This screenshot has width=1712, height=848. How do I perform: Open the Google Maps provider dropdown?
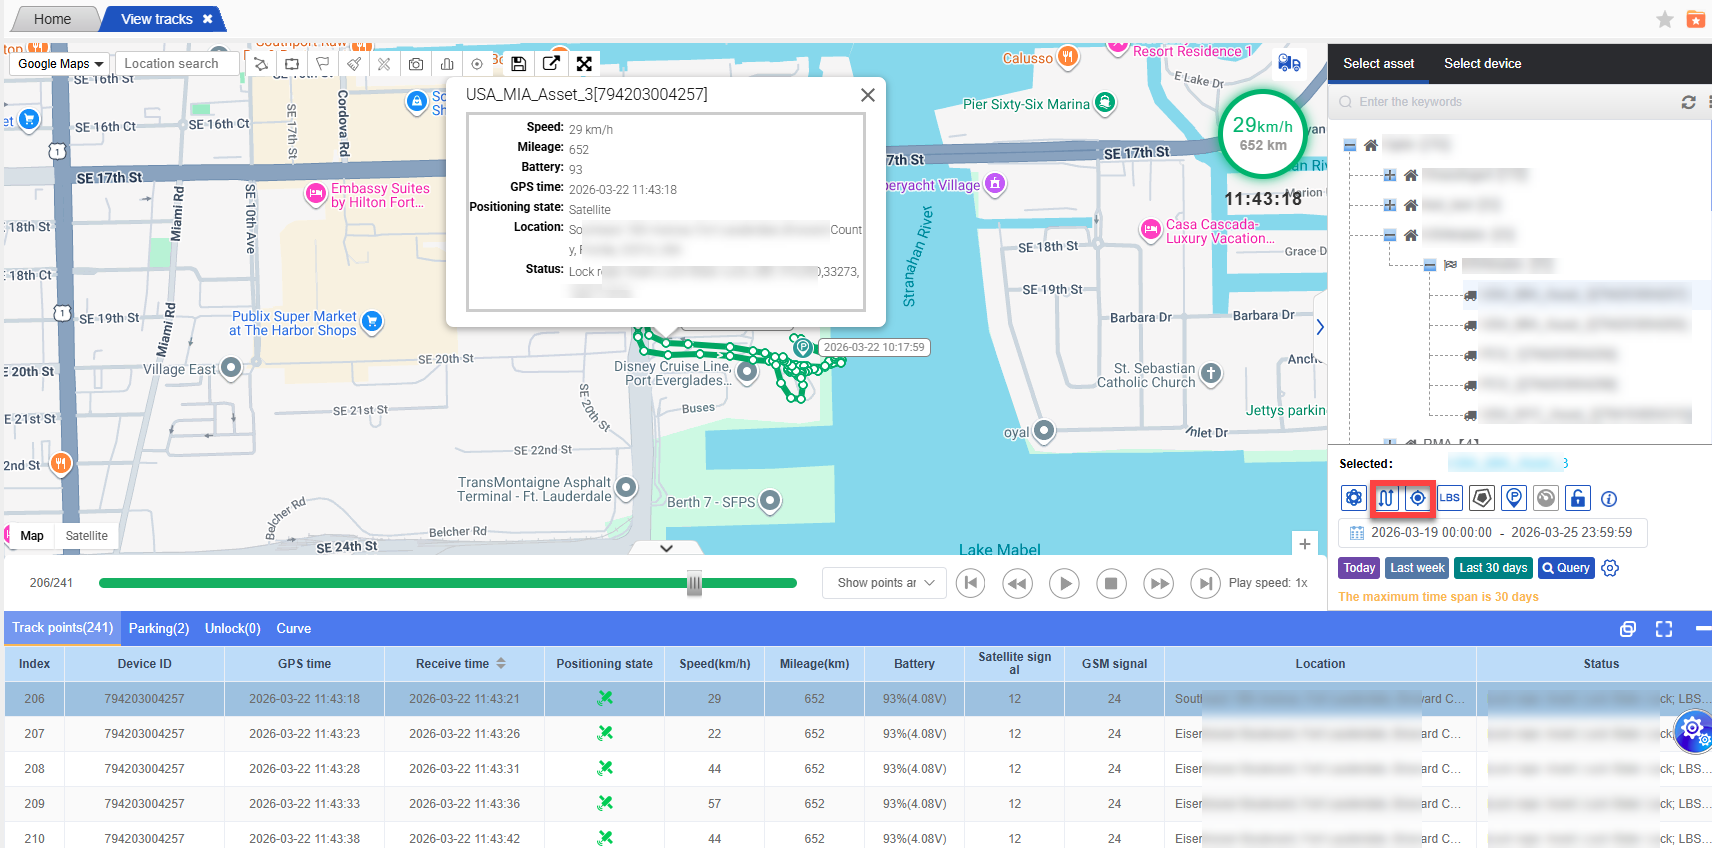60,64
